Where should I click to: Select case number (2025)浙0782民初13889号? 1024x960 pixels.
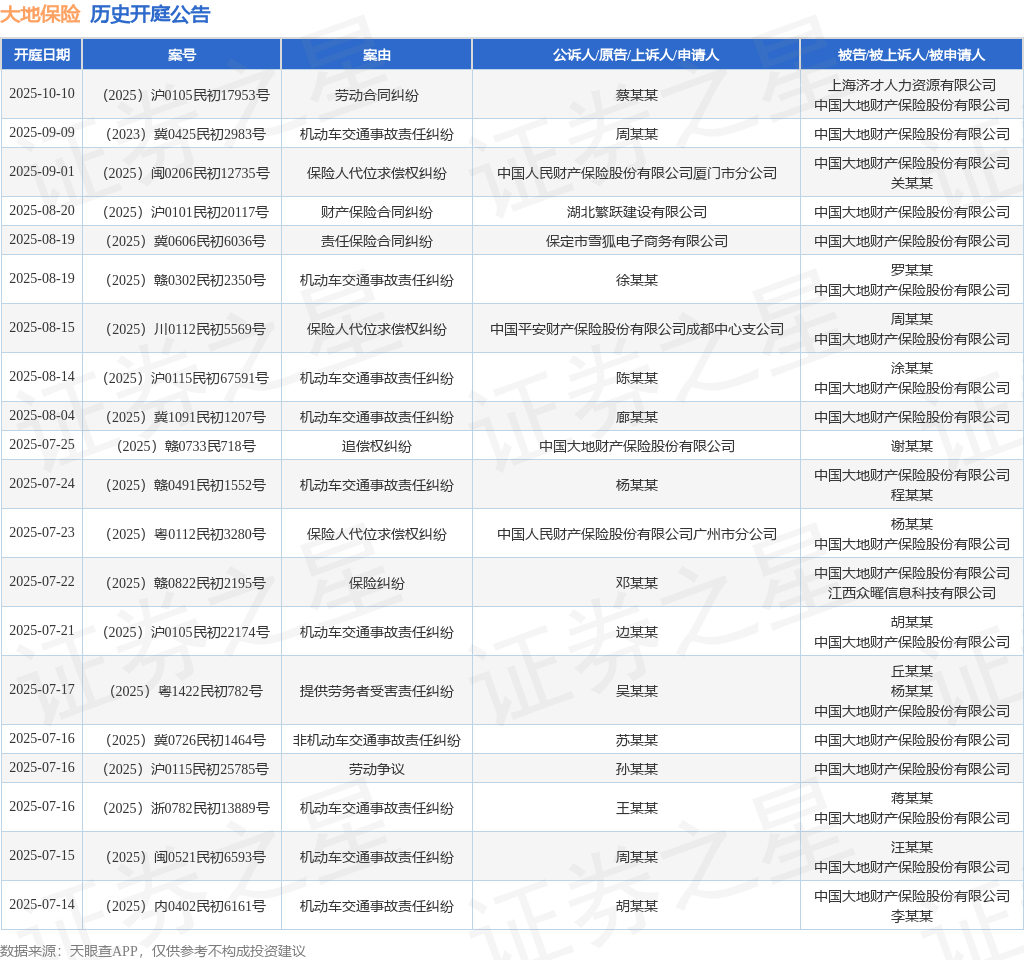click(186, 808)
